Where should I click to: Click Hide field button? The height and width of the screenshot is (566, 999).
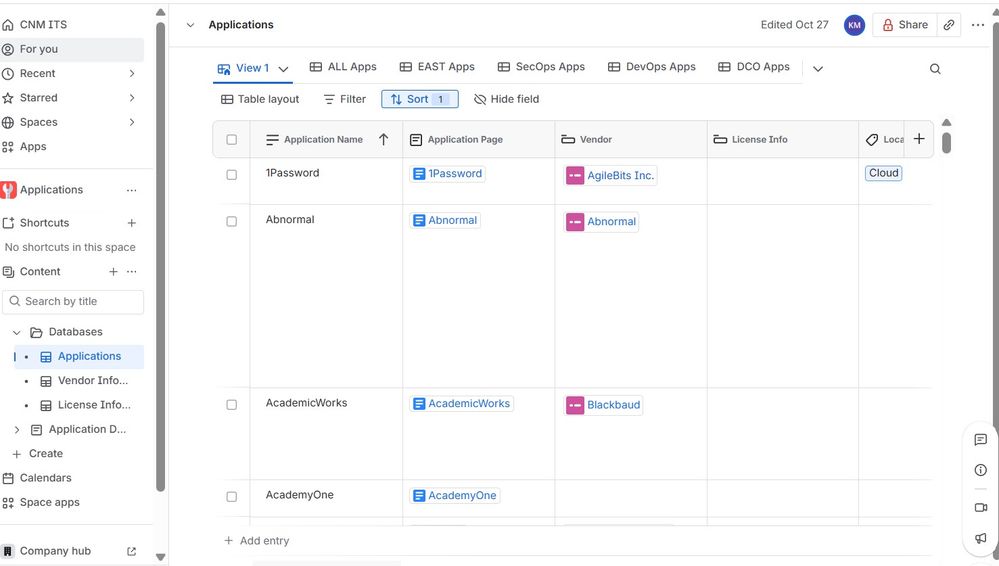point(507,99)
